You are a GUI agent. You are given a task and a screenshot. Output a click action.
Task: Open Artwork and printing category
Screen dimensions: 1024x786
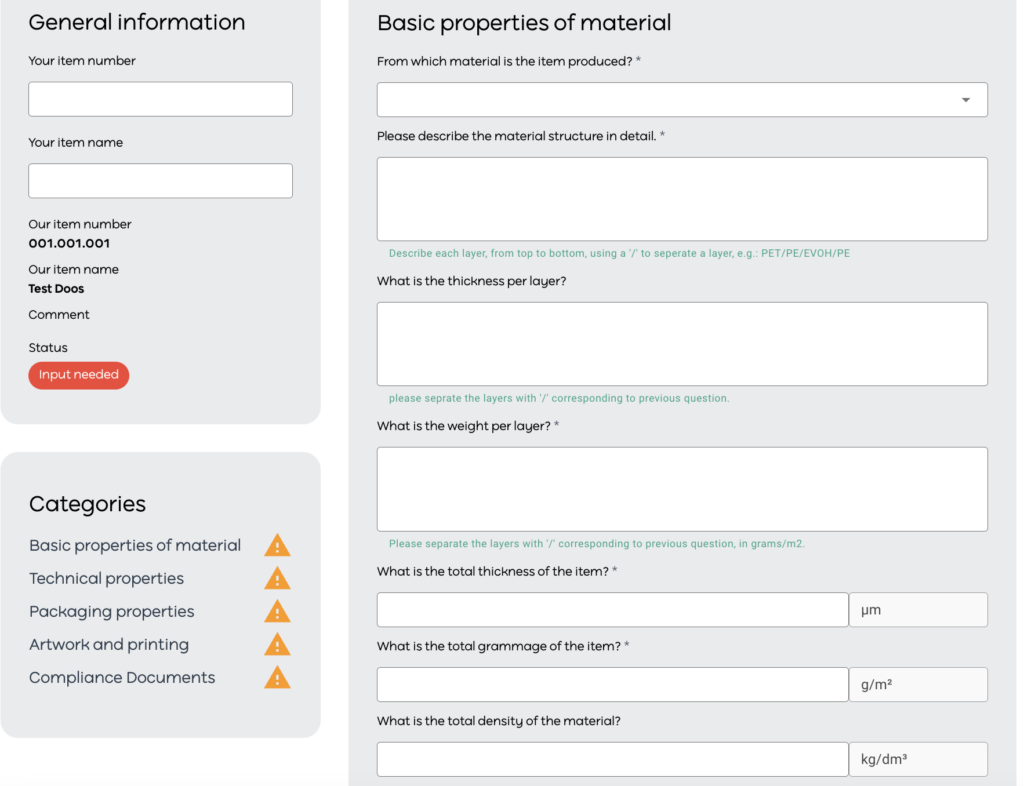[x=109, y=644]
